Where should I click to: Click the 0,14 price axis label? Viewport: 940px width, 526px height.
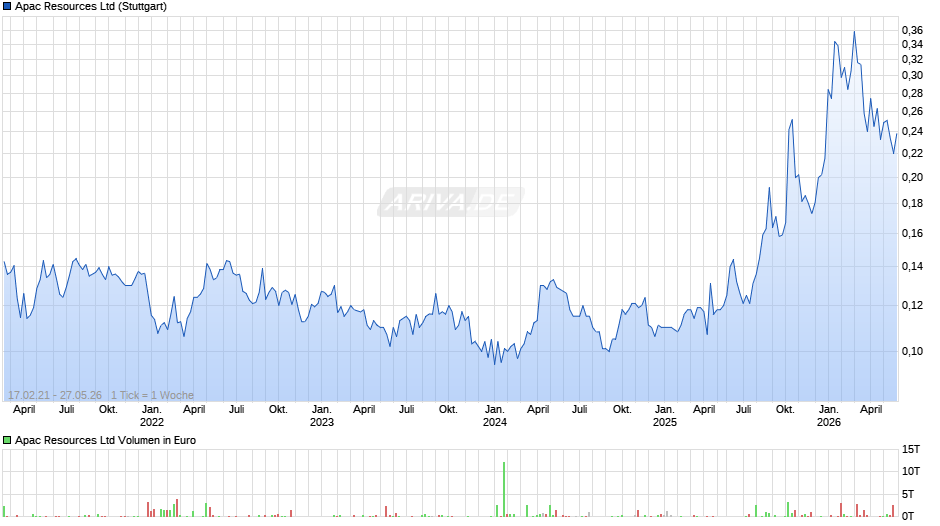click(x=912, y=266)
